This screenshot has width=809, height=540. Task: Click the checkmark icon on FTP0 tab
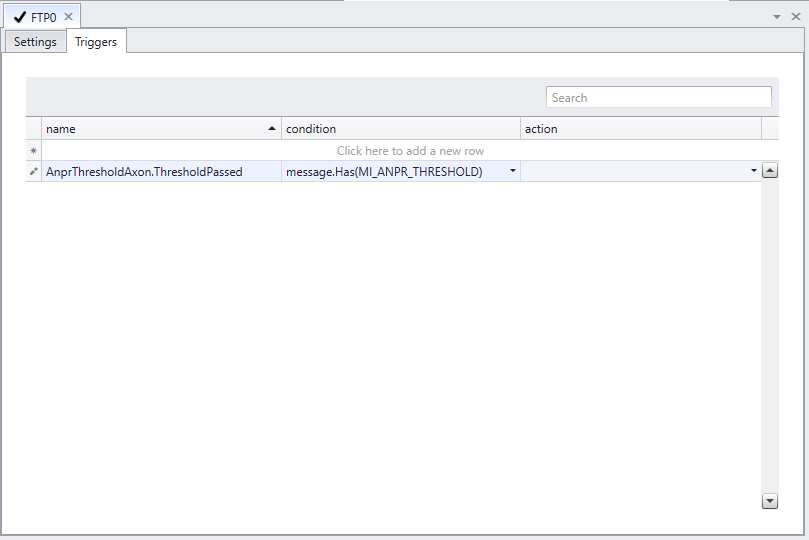20,17
